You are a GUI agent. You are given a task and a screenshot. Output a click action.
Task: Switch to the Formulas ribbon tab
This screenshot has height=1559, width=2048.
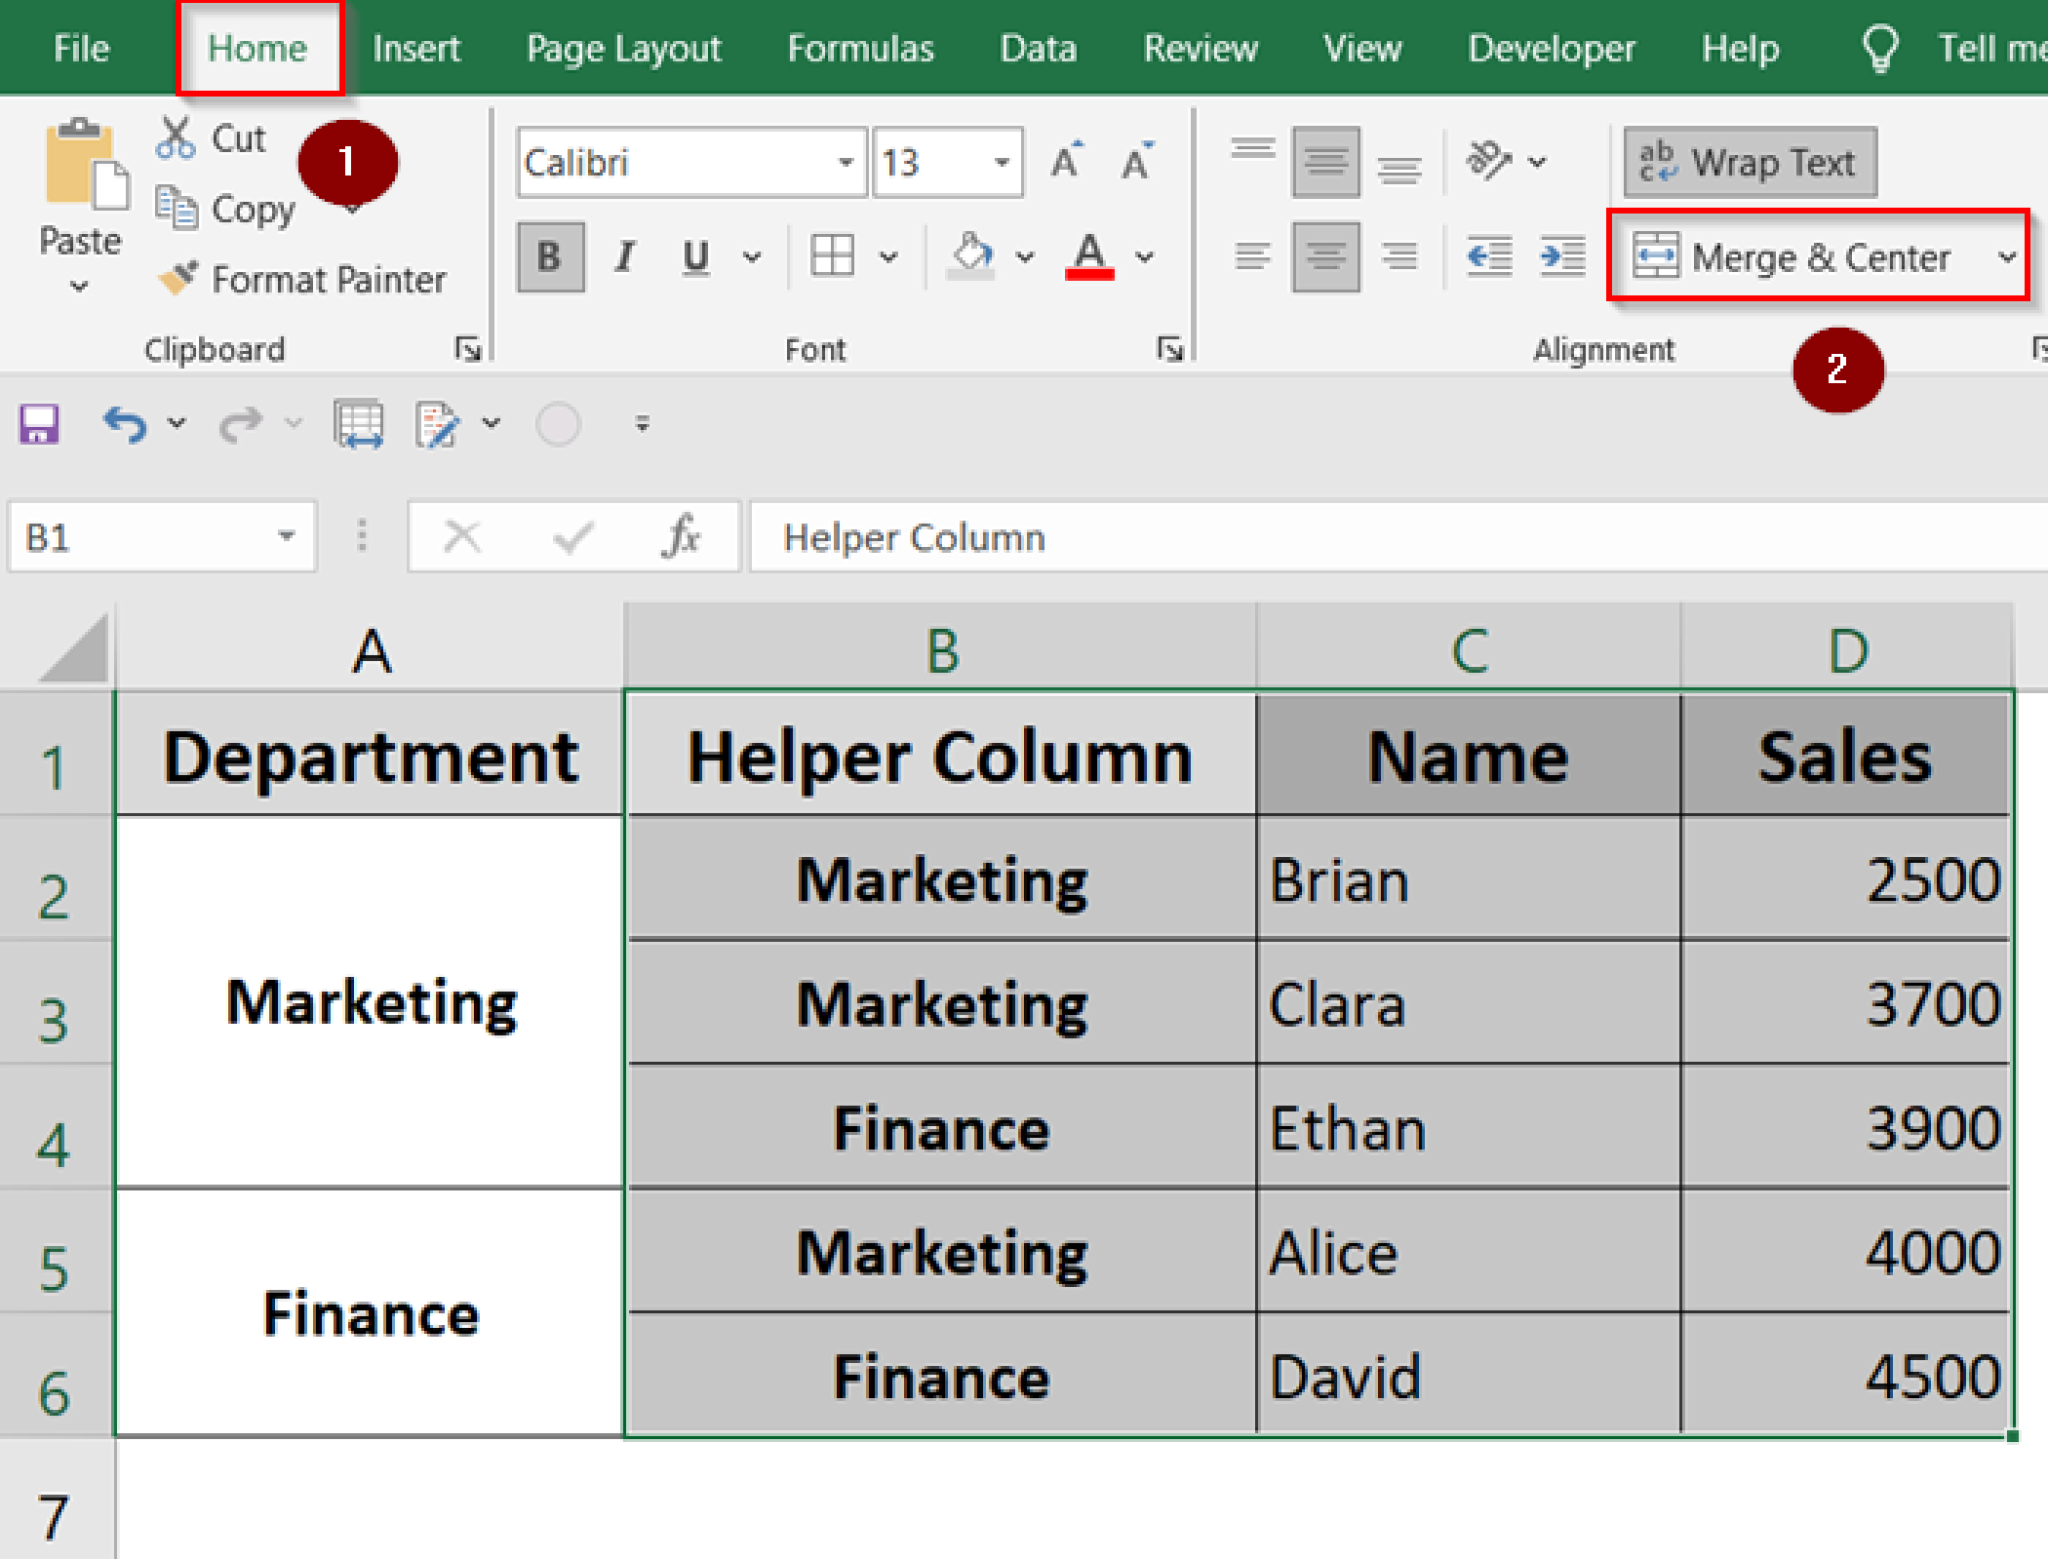pos(860,48)
